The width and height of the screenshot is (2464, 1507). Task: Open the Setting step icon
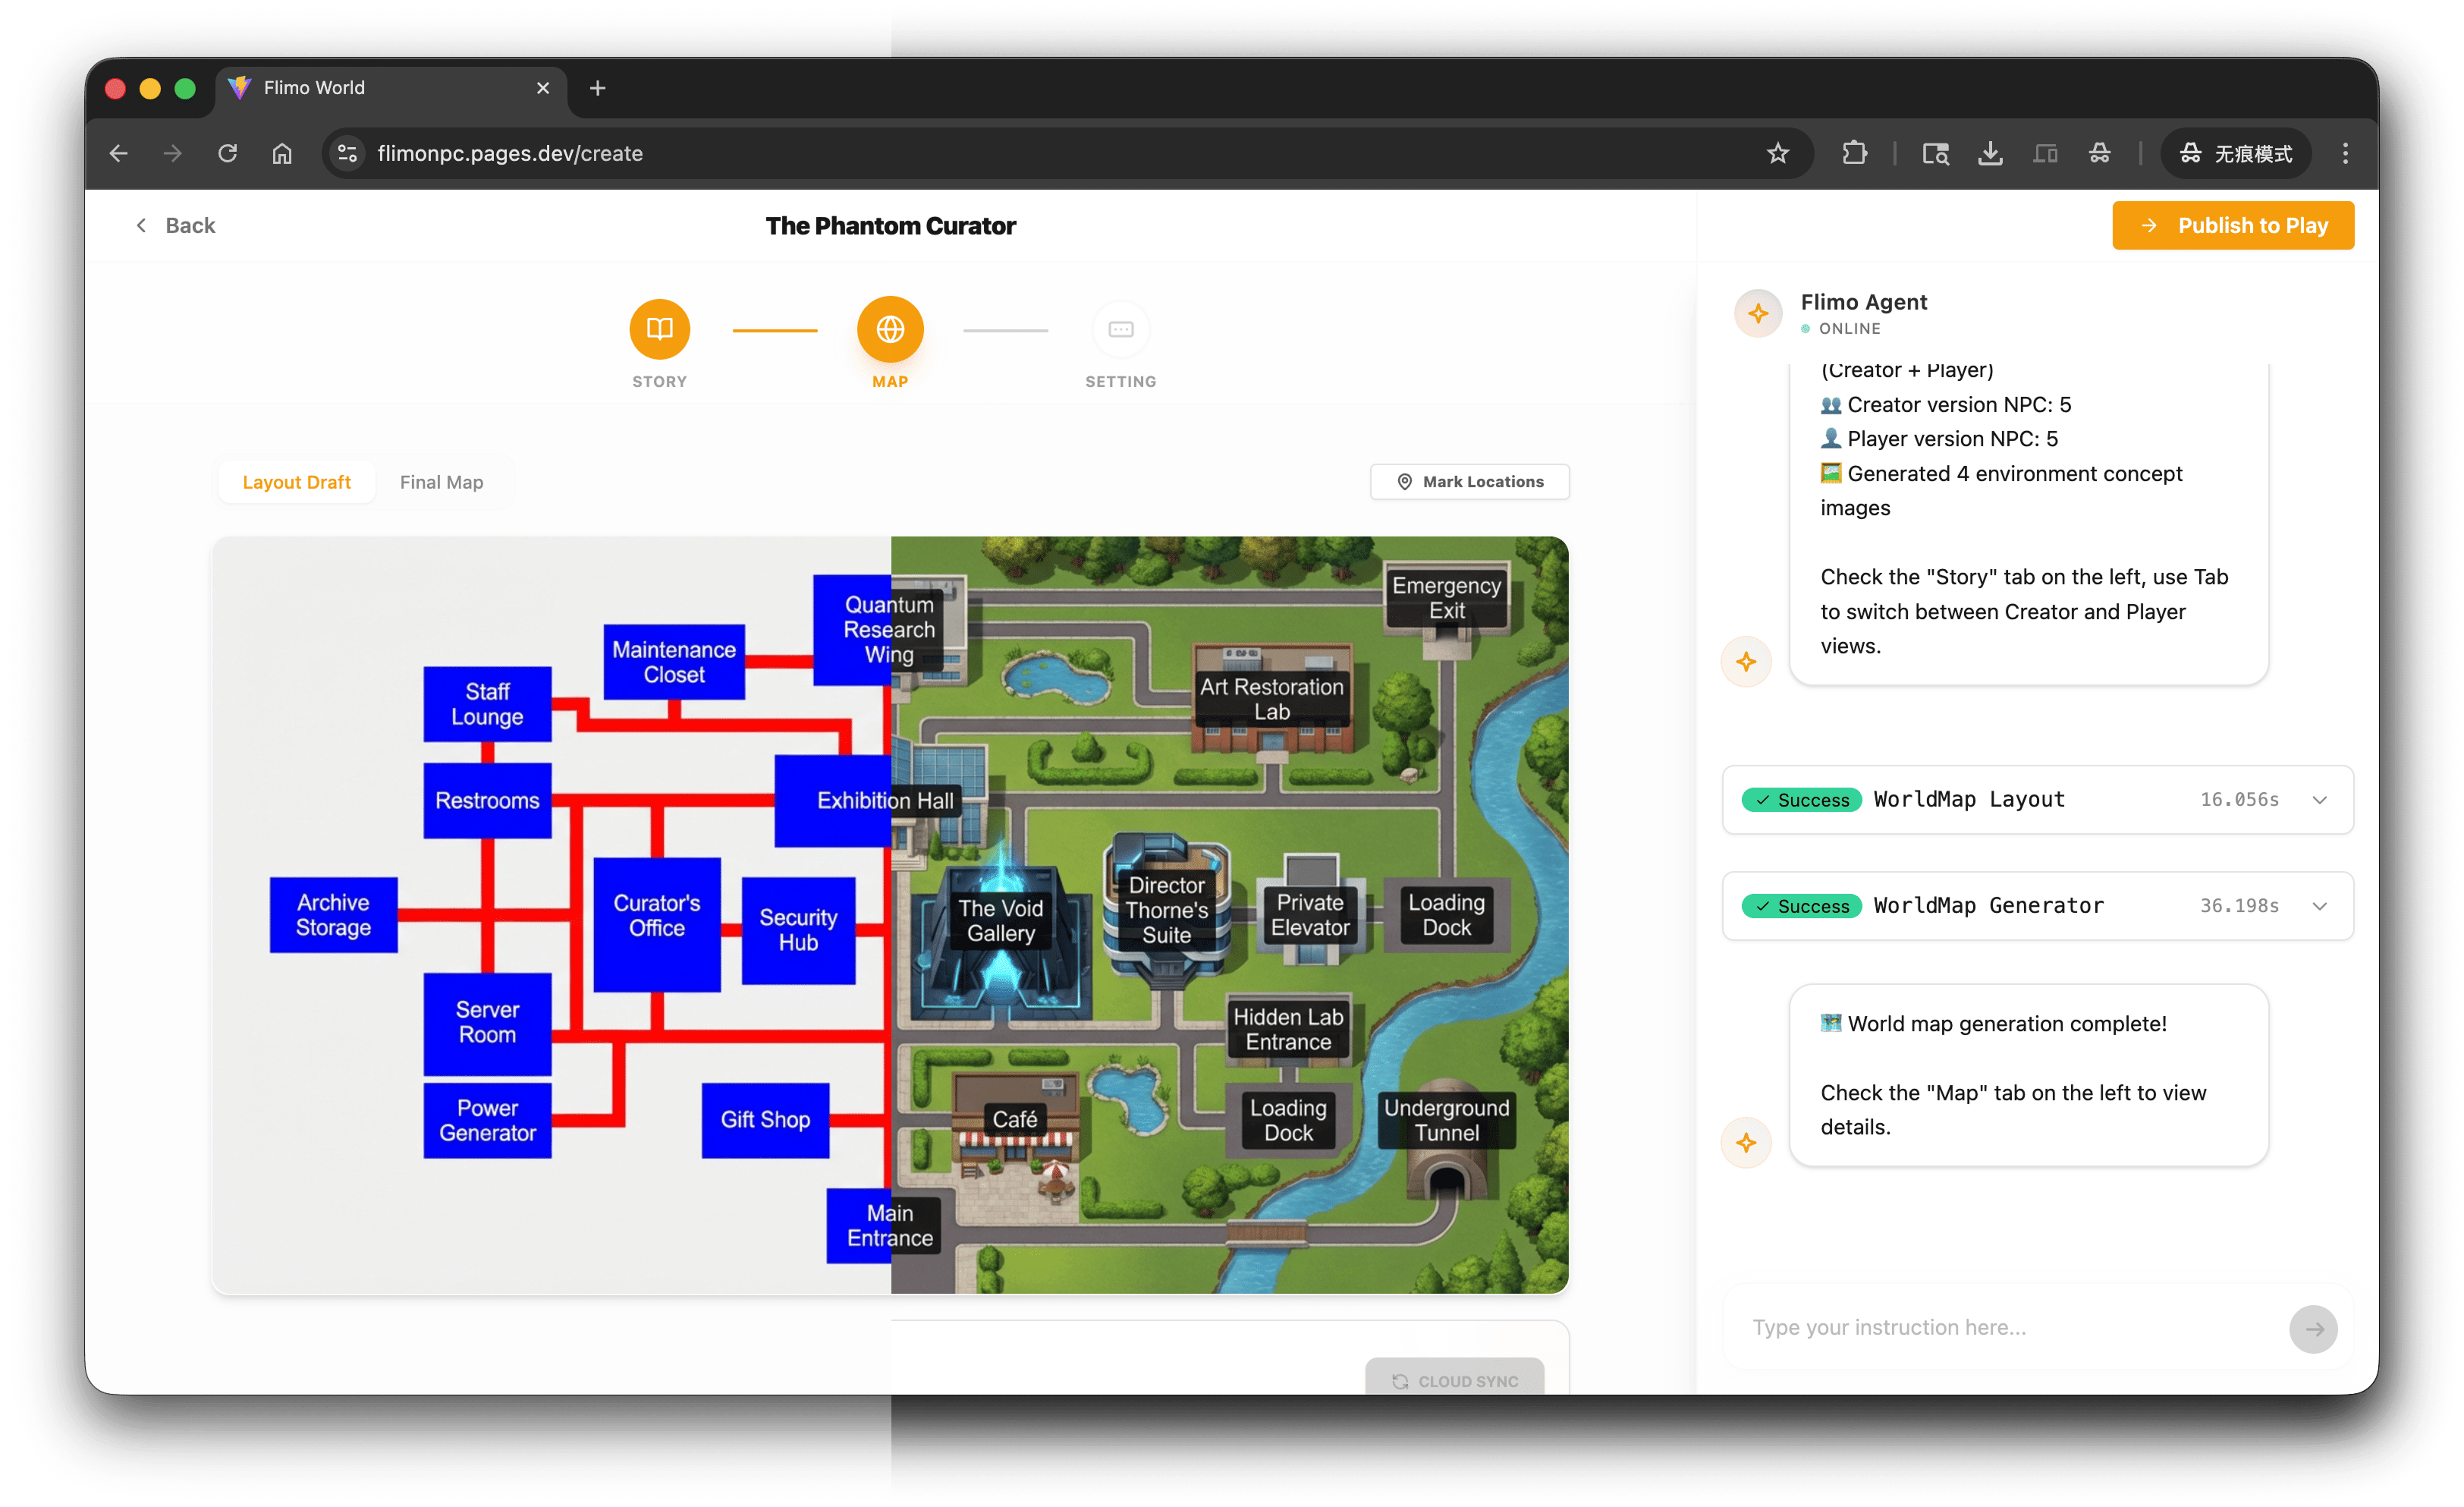(1120, 329)
